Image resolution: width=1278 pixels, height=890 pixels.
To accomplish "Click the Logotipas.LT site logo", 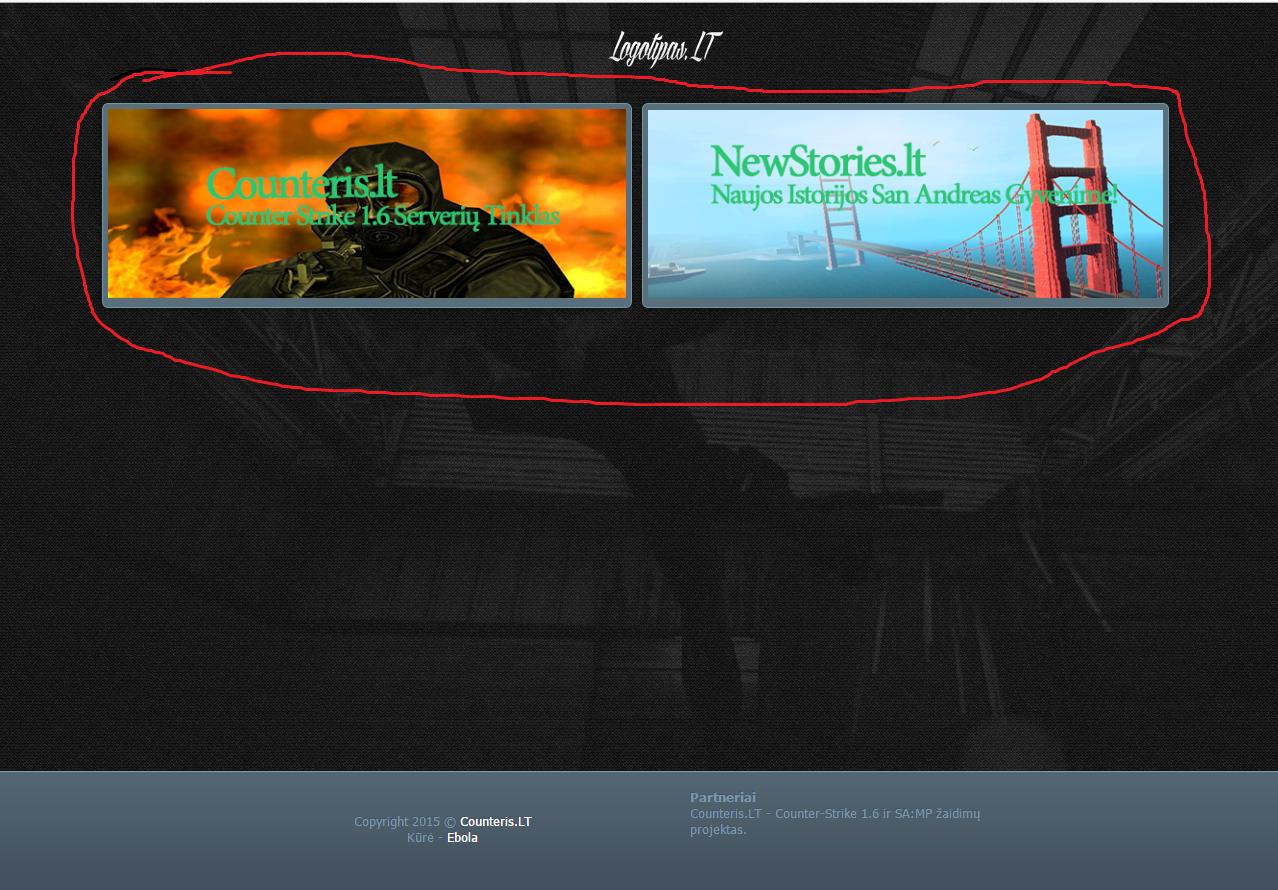I will [665, 48].
